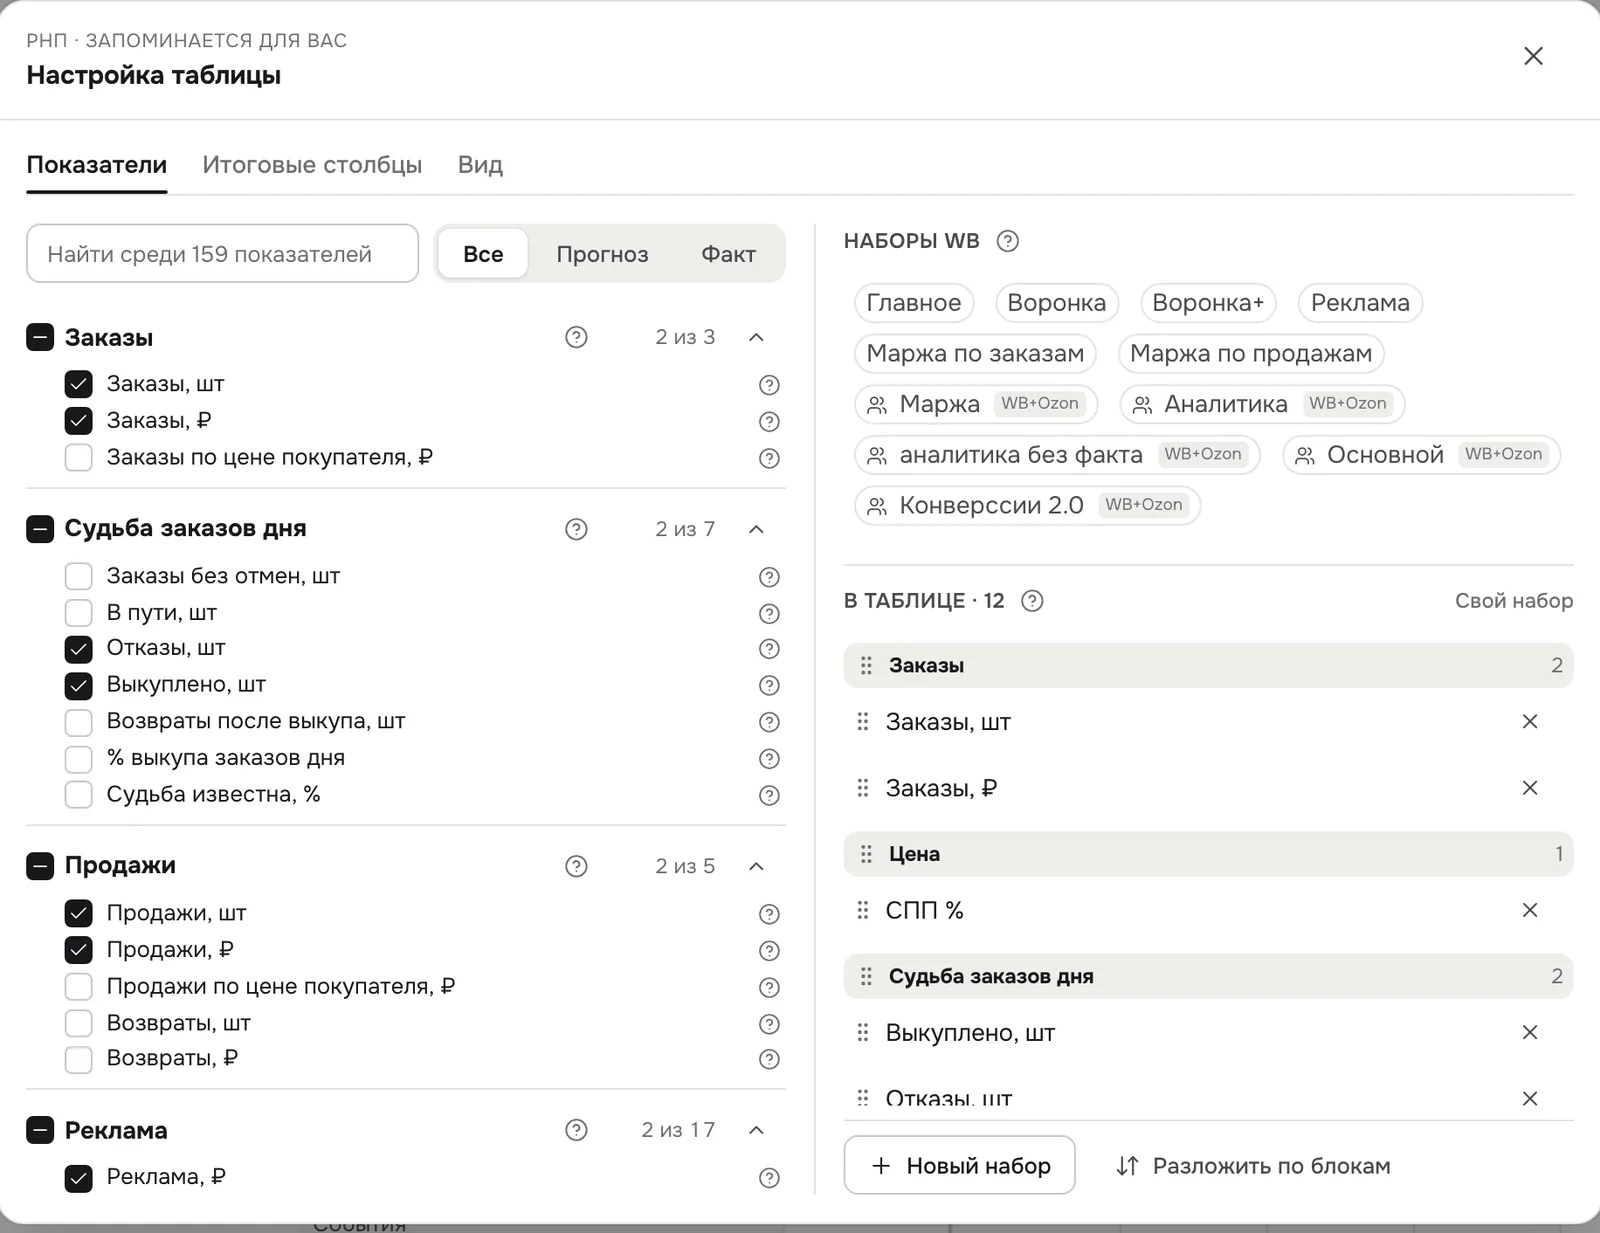Screen dimensions: 1600x1233
Task: Show help for Заказы без отмен, шт
Action: point(769,577)
